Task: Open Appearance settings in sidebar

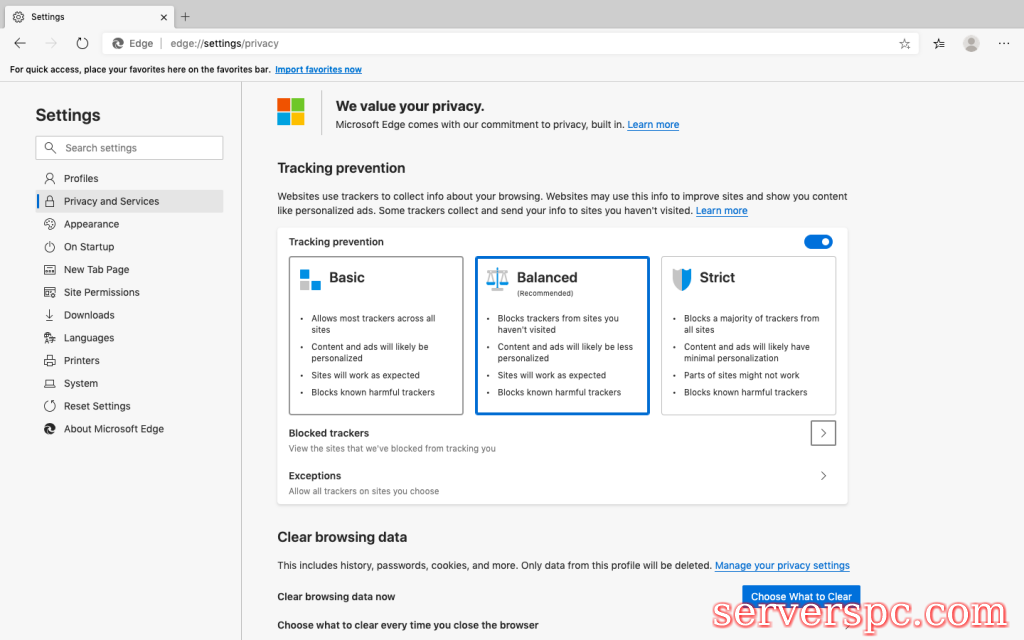Action: 91,224
